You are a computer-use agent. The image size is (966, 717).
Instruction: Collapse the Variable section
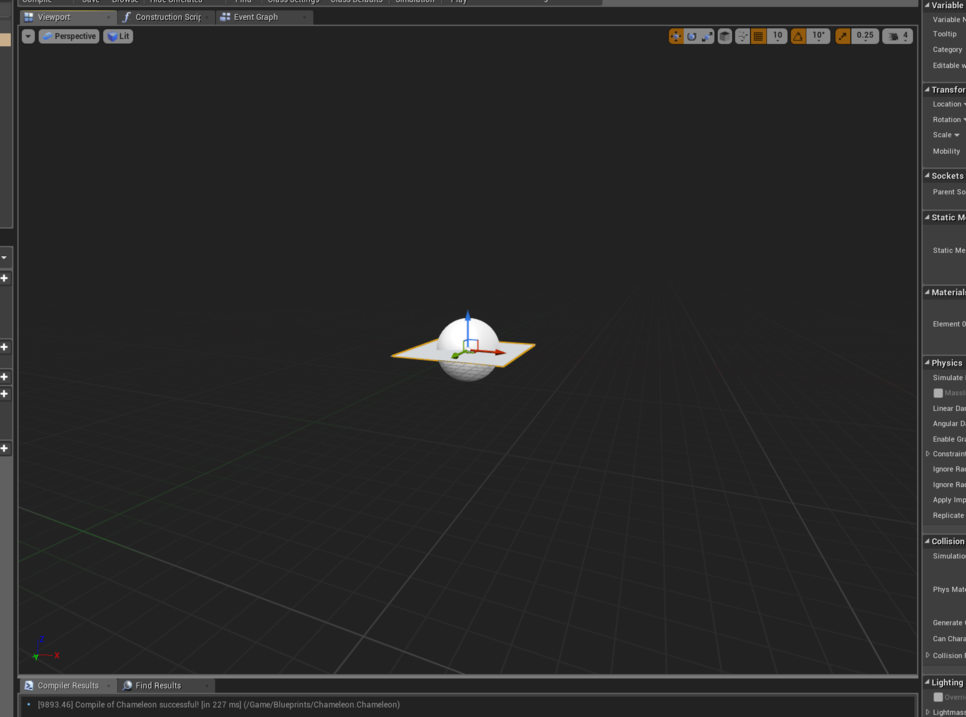tap(927, 5)
